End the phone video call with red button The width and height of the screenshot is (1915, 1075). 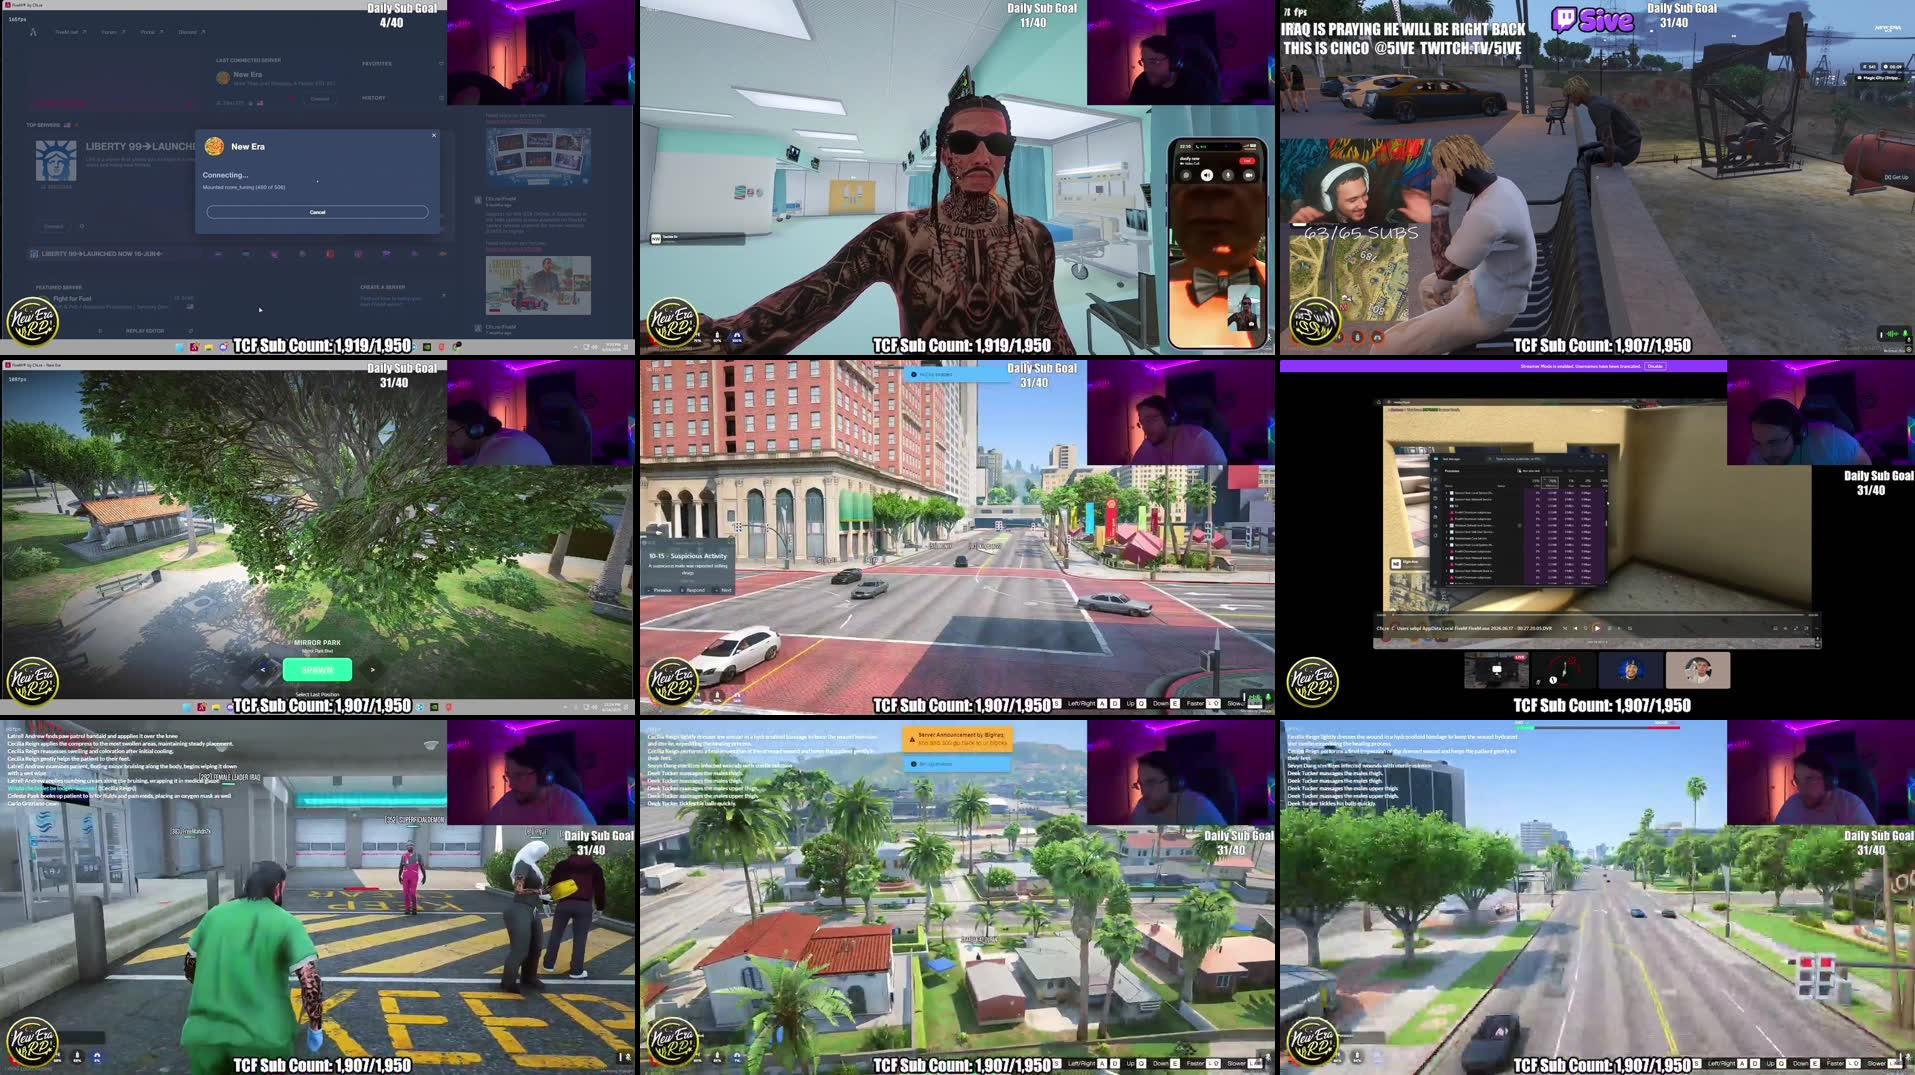coord(1246,160)
